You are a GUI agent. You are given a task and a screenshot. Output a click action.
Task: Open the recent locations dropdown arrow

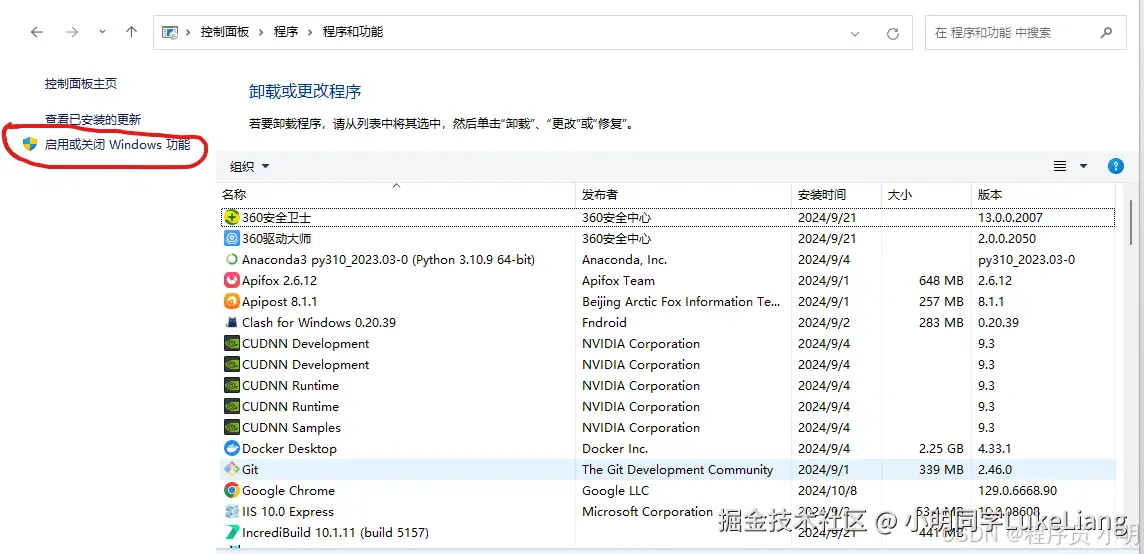(102, 32)
